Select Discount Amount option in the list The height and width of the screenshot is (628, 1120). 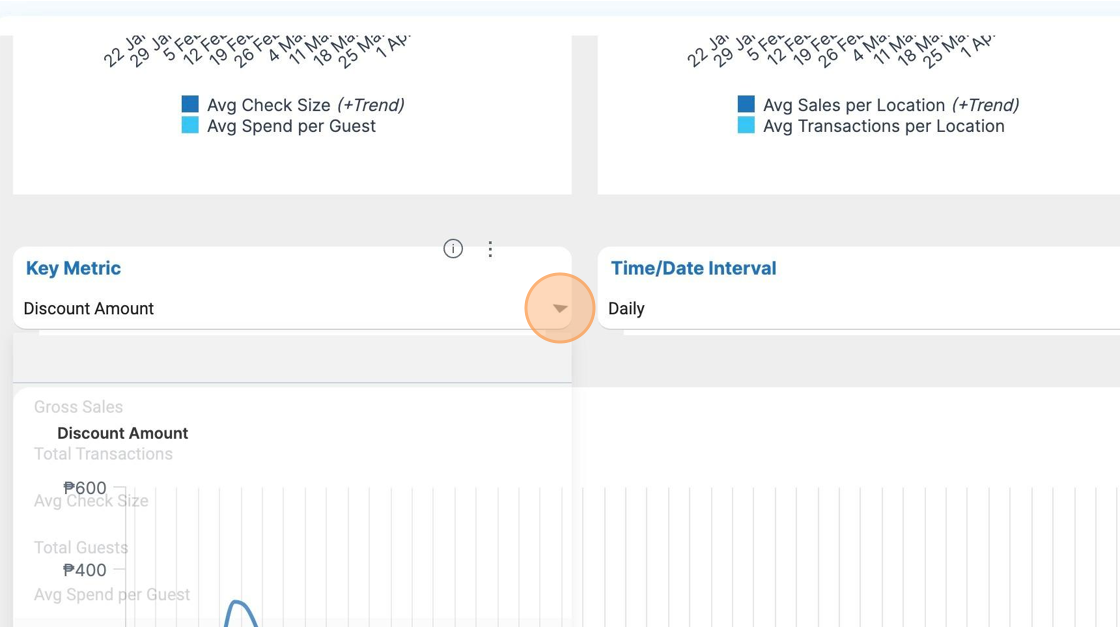123,433
